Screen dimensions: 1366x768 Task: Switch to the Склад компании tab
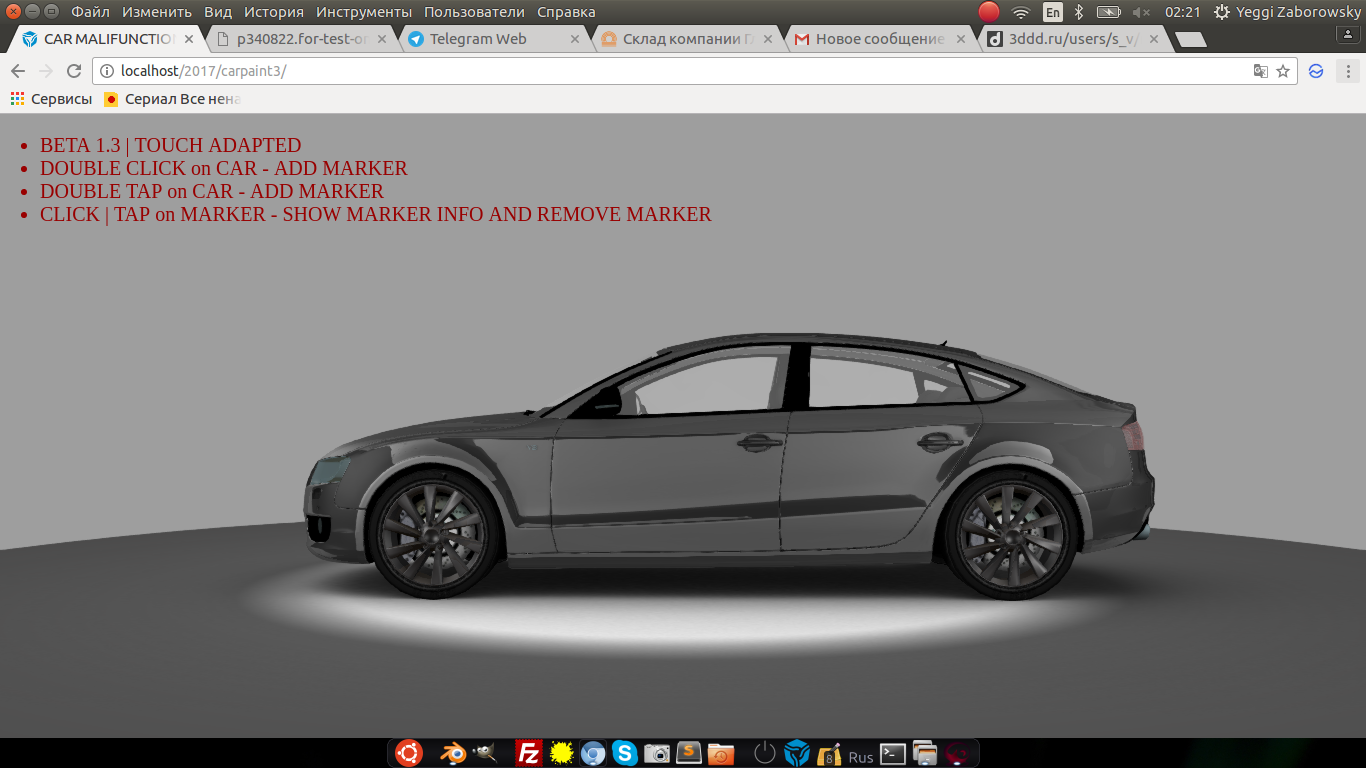pyautogui.click(x=686, y=39)
